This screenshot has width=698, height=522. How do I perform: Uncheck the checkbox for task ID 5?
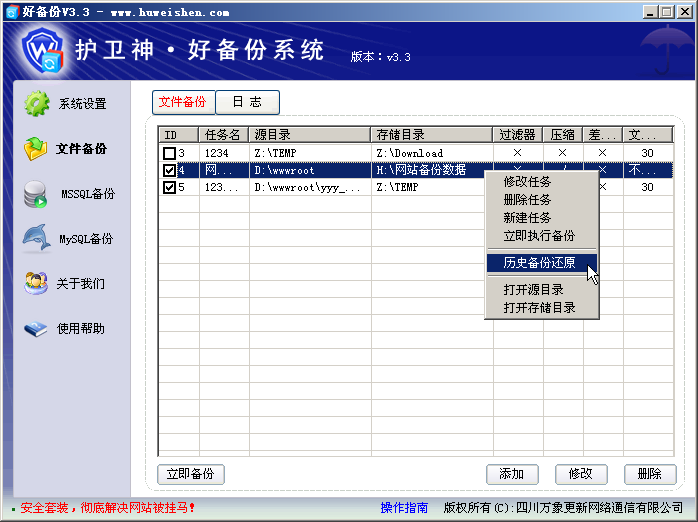coord(169,187)
